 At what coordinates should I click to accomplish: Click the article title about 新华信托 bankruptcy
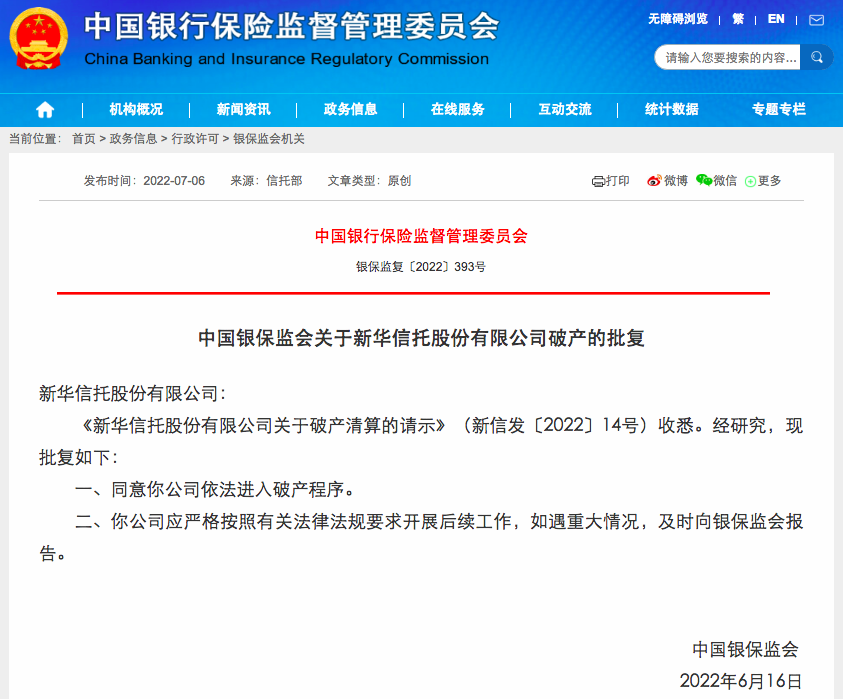pos(422,338)
